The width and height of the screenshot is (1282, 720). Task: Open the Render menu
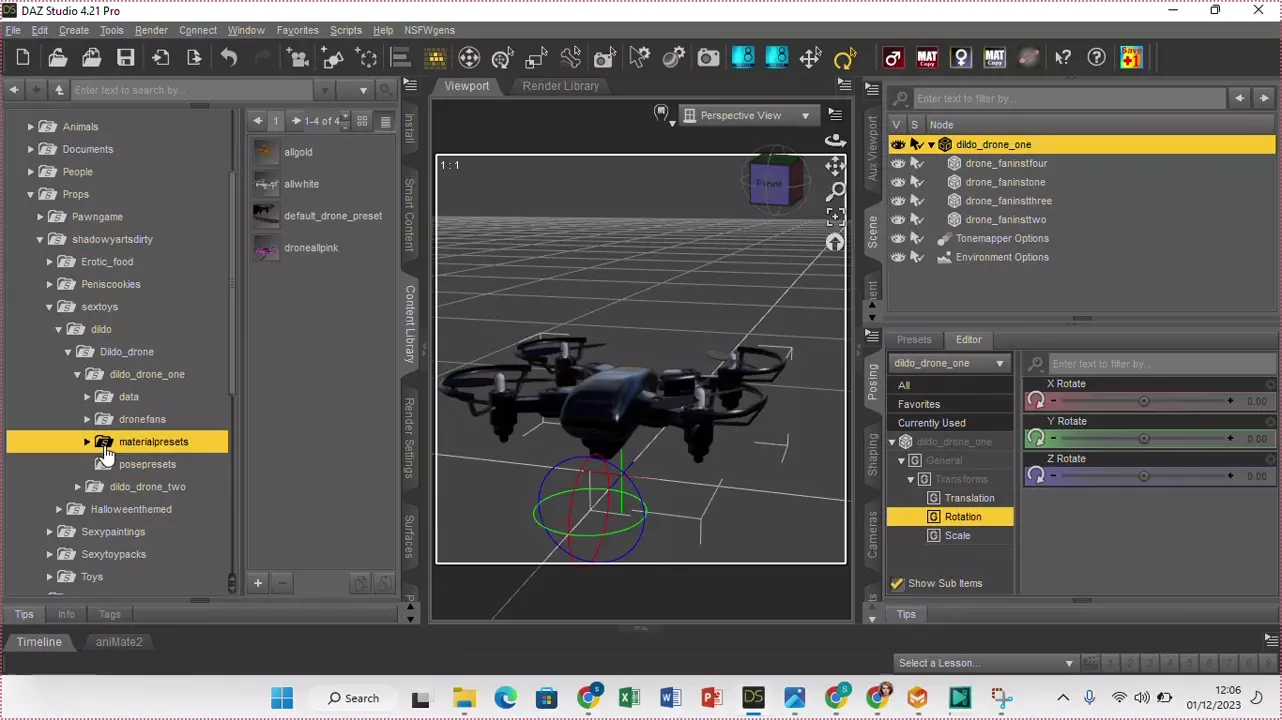tap(151, 30)
